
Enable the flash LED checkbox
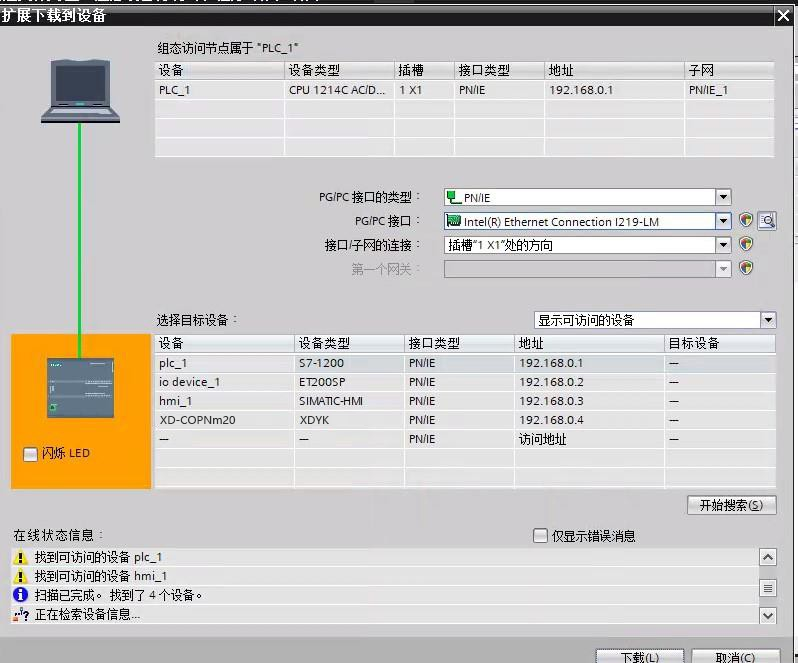[x=30, y=454]
